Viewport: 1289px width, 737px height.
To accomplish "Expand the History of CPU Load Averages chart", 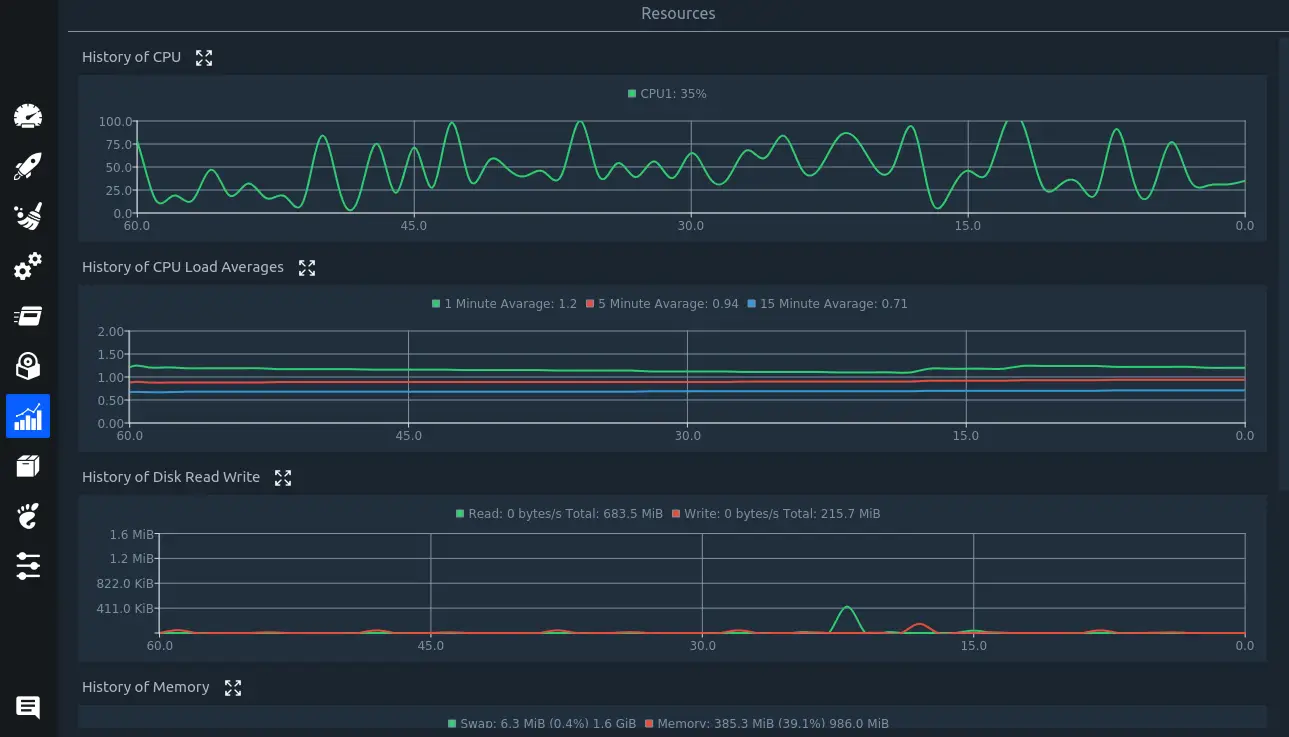I will (307, 268).
